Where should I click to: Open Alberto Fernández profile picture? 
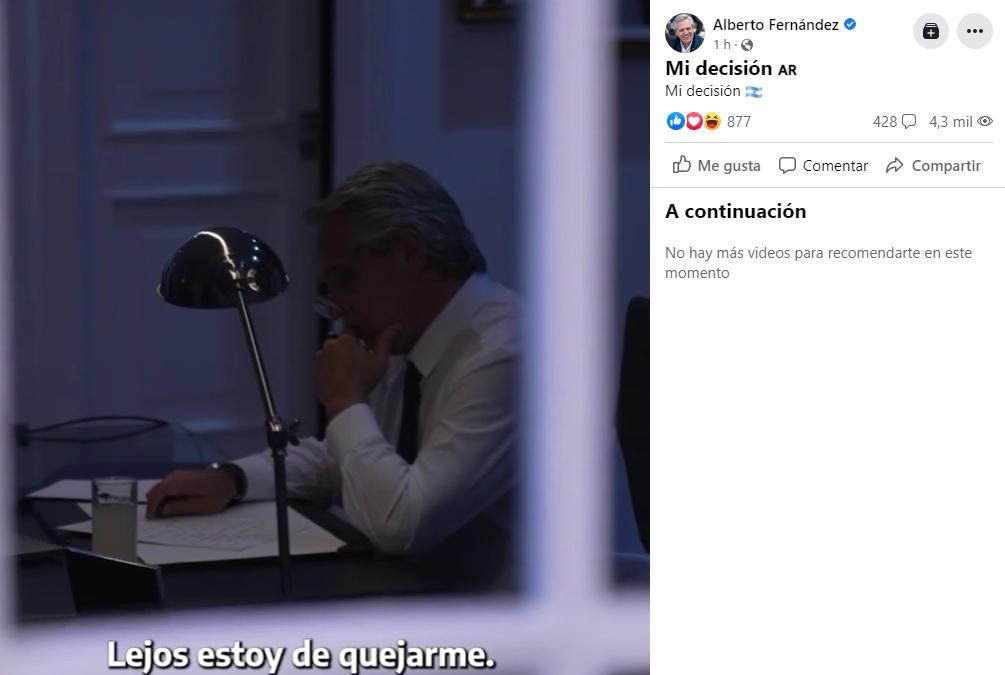pos(685,33)
